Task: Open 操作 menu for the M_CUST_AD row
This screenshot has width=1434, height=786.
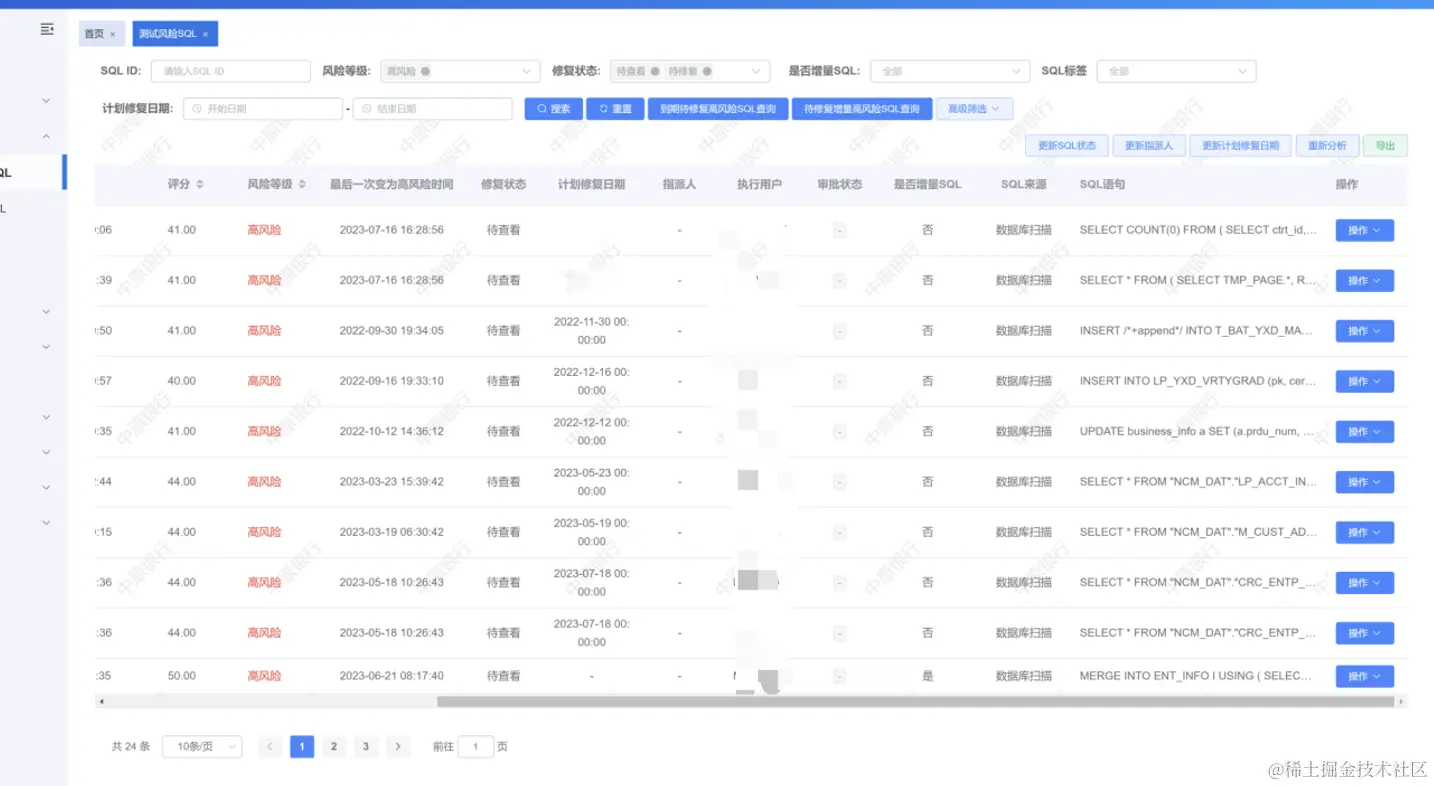Action: tap(1364, 532)
